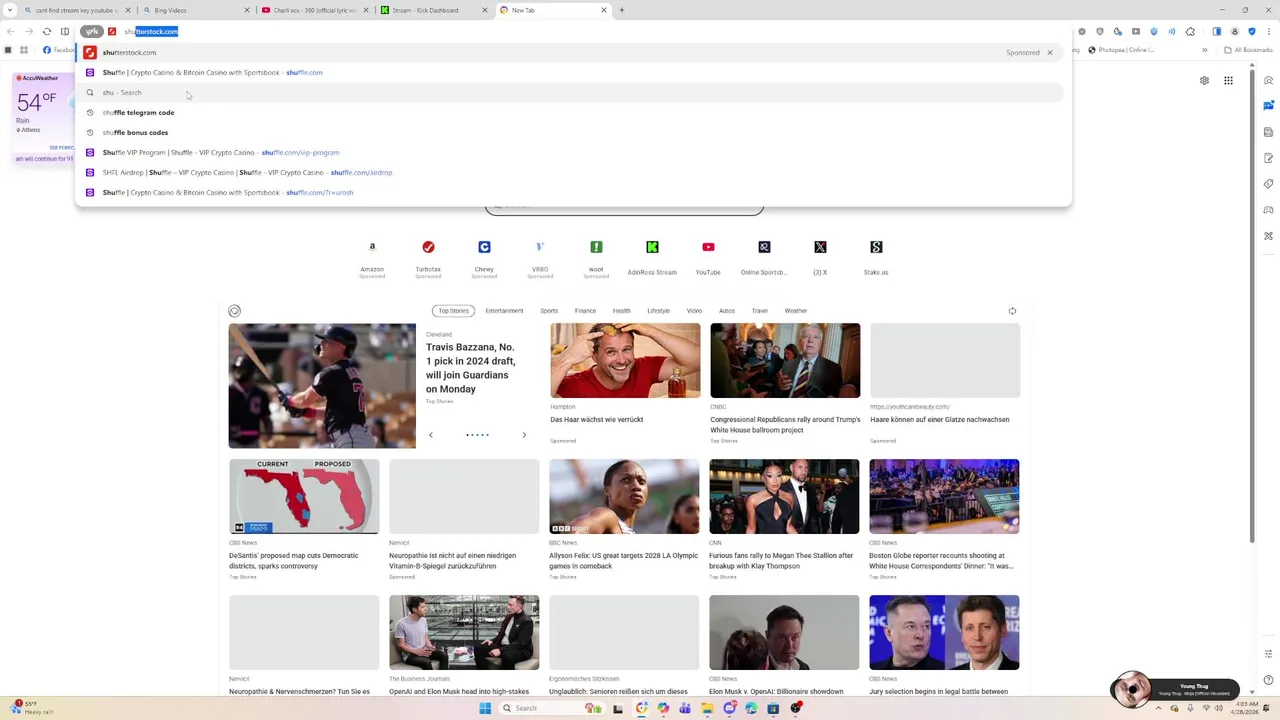
Task: Open the Online Sportsbook shortcut tile
Action: [764, 256]
